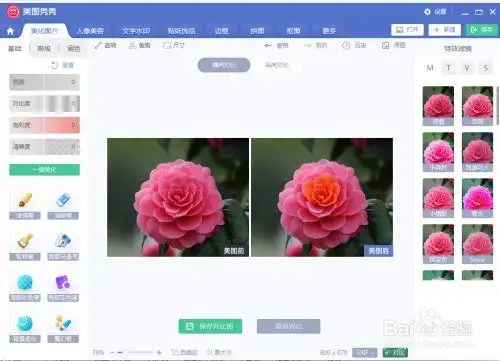Switch to the 高级 adjustment subtab
500x361 pixels.
click(x=44, y=49)
